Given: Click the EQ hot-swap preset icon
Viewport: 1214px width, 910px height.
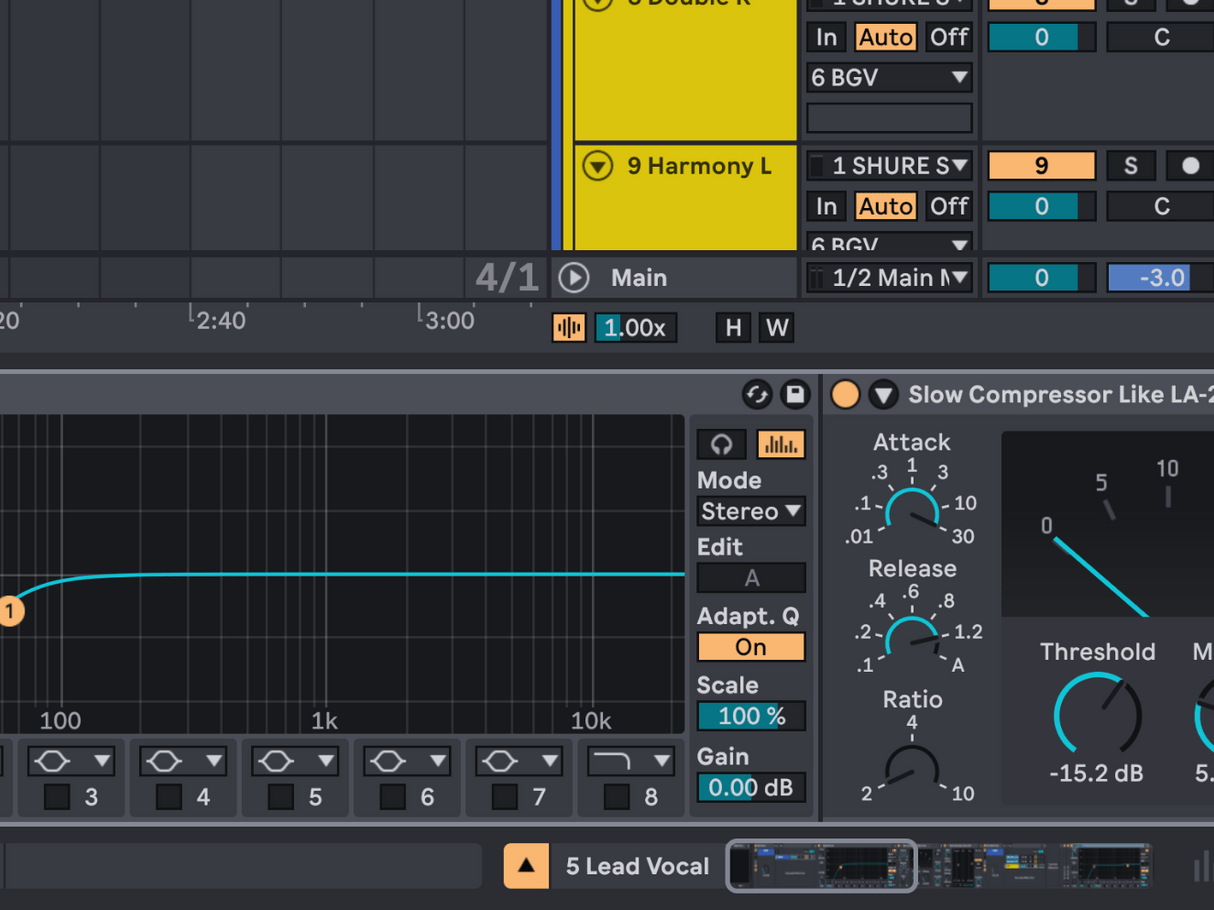Looking at the screenshot, I should point(757,394).
